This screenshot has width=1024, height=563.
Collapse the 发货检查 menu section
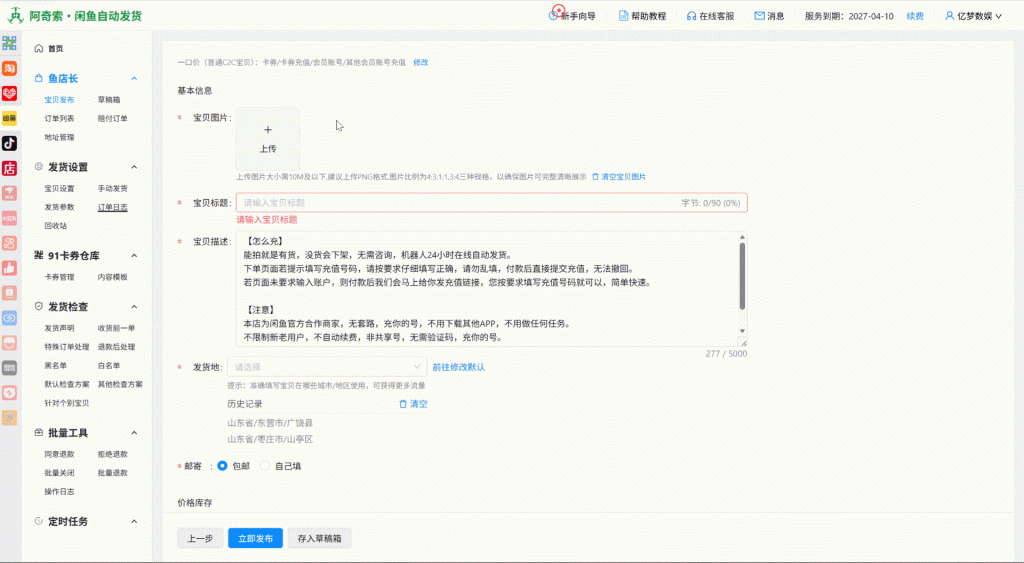(134, 306)
